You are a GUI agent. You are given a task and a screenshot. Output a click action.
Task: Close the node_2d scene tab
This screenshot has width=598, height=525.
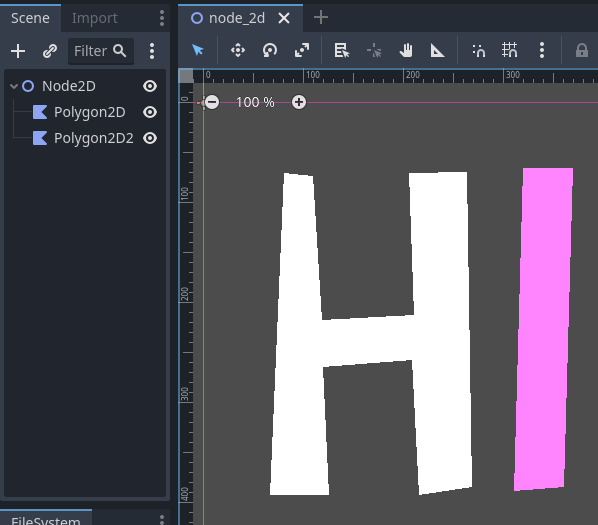(284, 18)
